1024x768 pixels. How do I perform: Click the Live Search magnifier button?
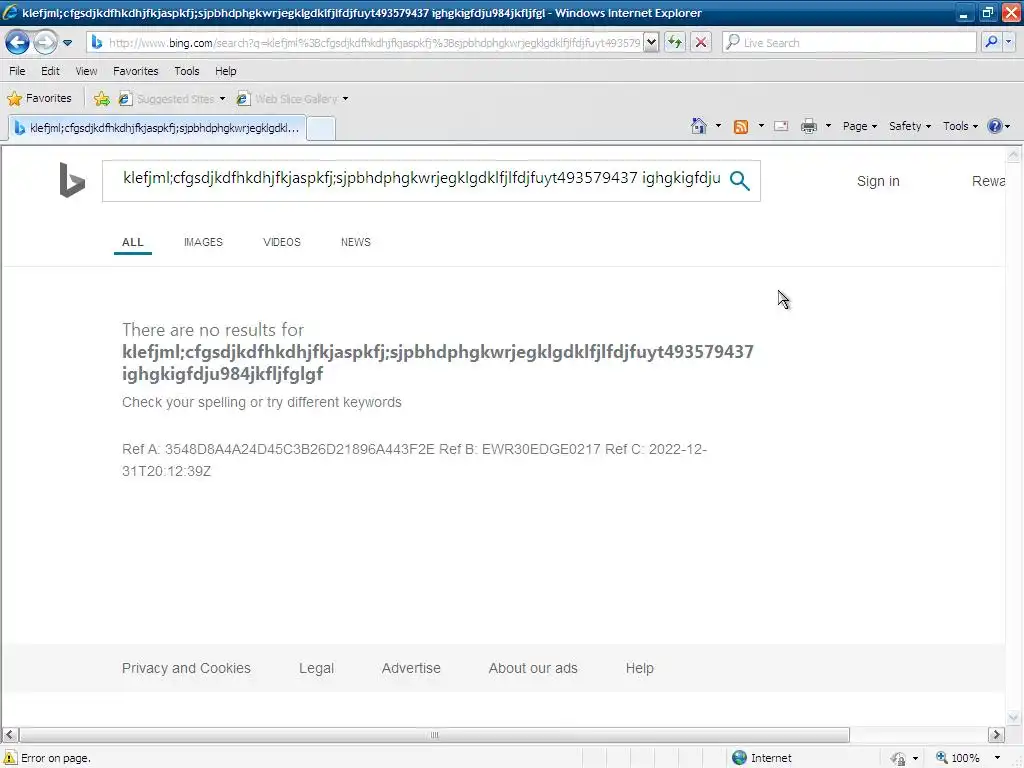(x=991, y=43)
